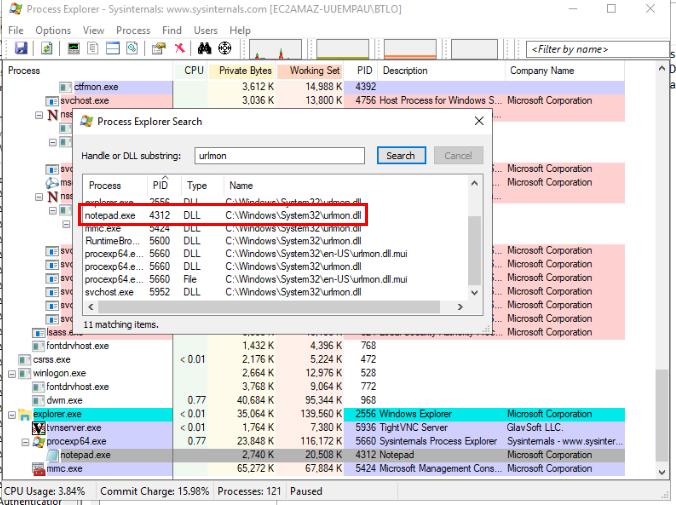This screenshot has height=505, width=676.
Task: Collapse the winlogon.exe tree node
Action: point(12,373)
